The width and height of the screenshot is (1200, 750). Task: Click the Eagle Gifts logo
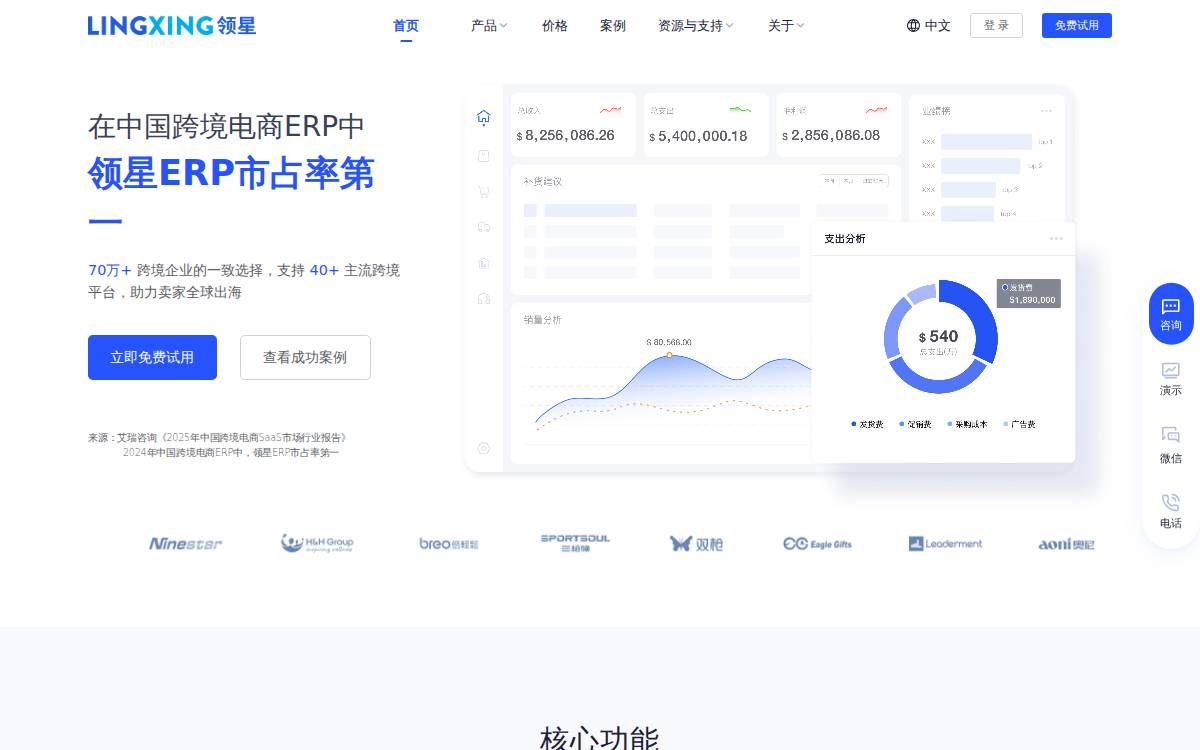[x=818, y=544]
